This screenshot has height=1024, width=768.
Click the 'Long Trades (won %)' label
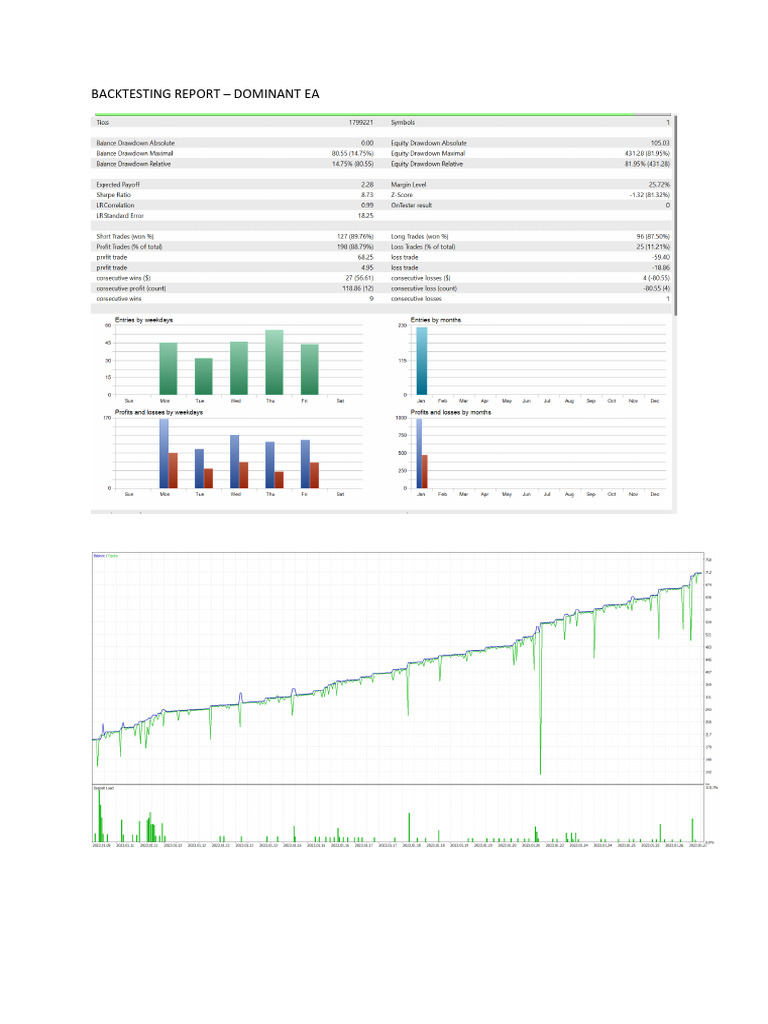420,236
